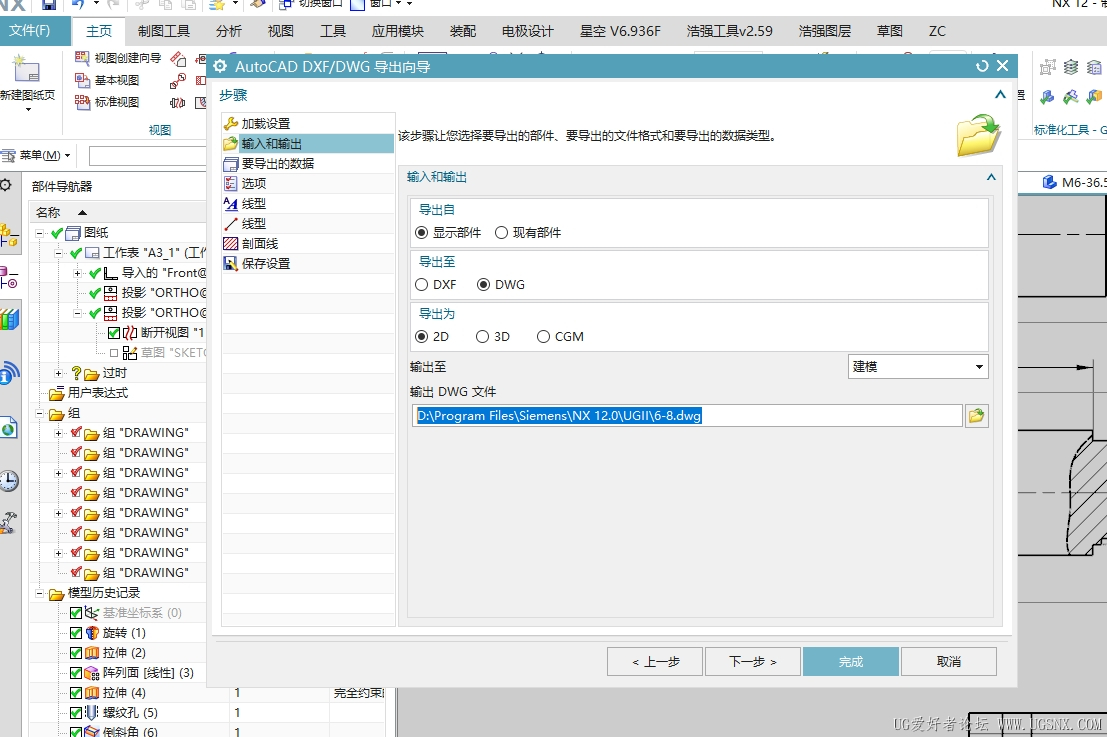
Task: Switch to the 制图工具 ribbon tab
Action: click(x=164, y=31)
